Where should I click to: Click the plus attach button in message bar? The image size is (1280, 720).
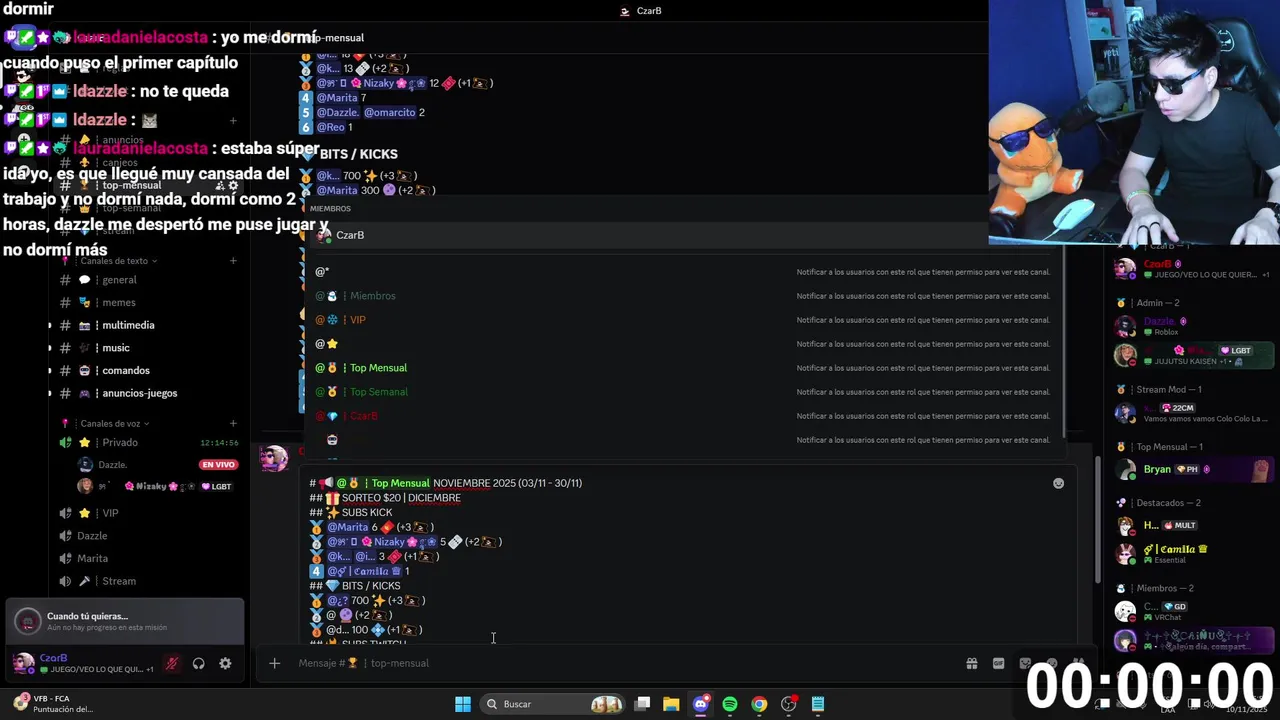pos(274,663)
